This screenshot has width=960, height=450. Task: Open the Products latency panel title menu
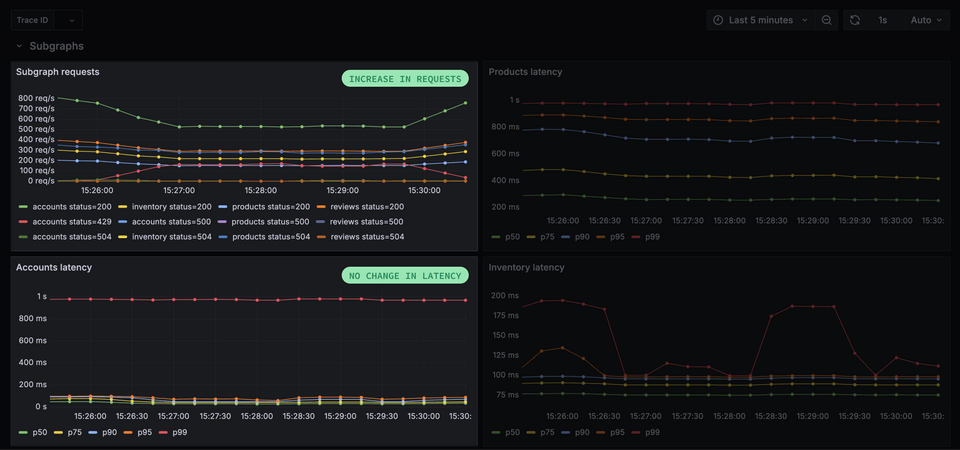click(525, 72)
